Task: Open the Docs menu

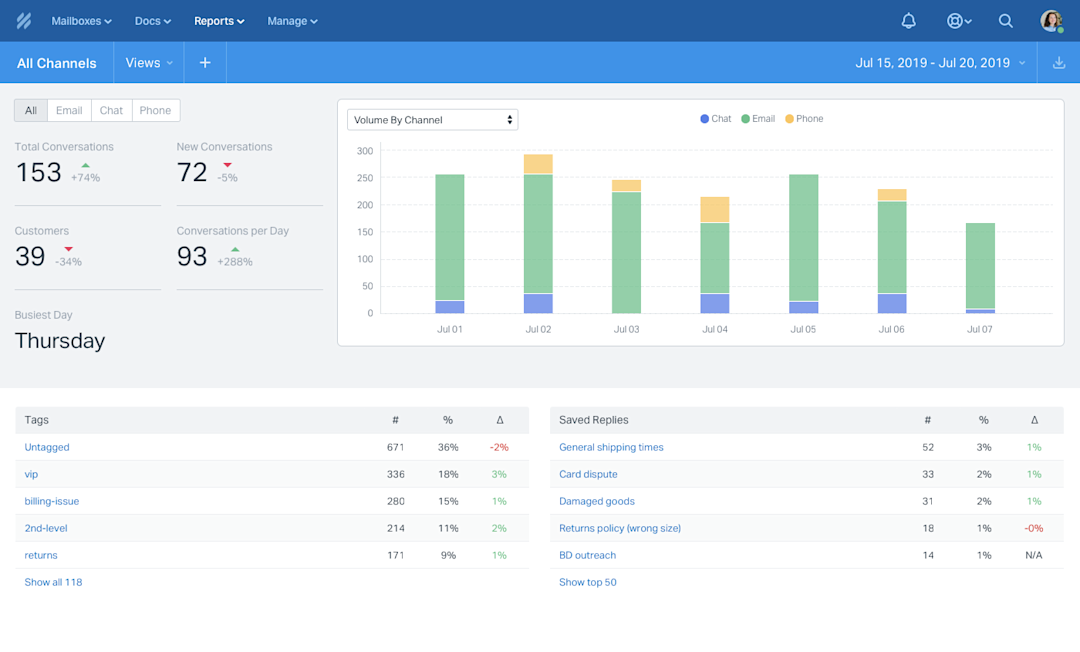Action: tap(152, 21)
